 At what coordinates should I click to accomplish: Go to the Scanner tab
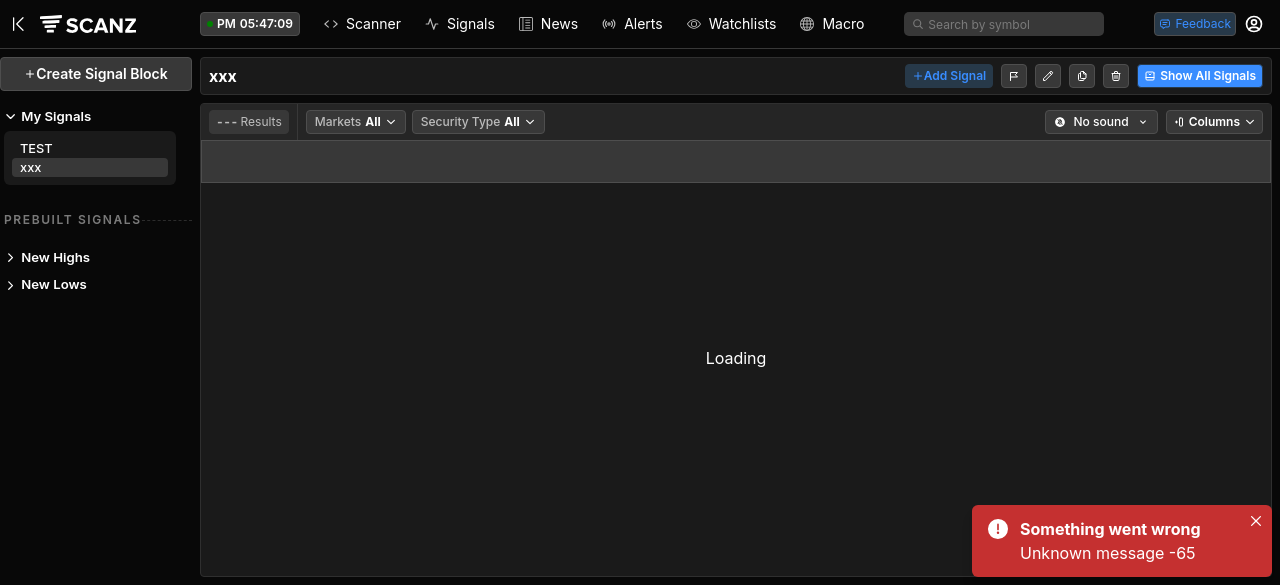[362, 24]
